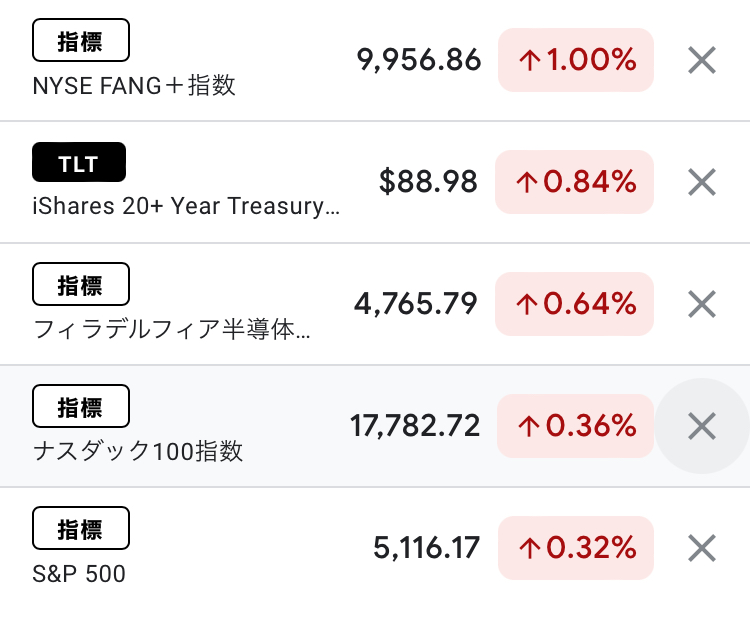Click 指標 badge above フィラデルフィア半導体
Image resolution: width=750 pixels, height=620 pixels.
(x=81, y=284)
